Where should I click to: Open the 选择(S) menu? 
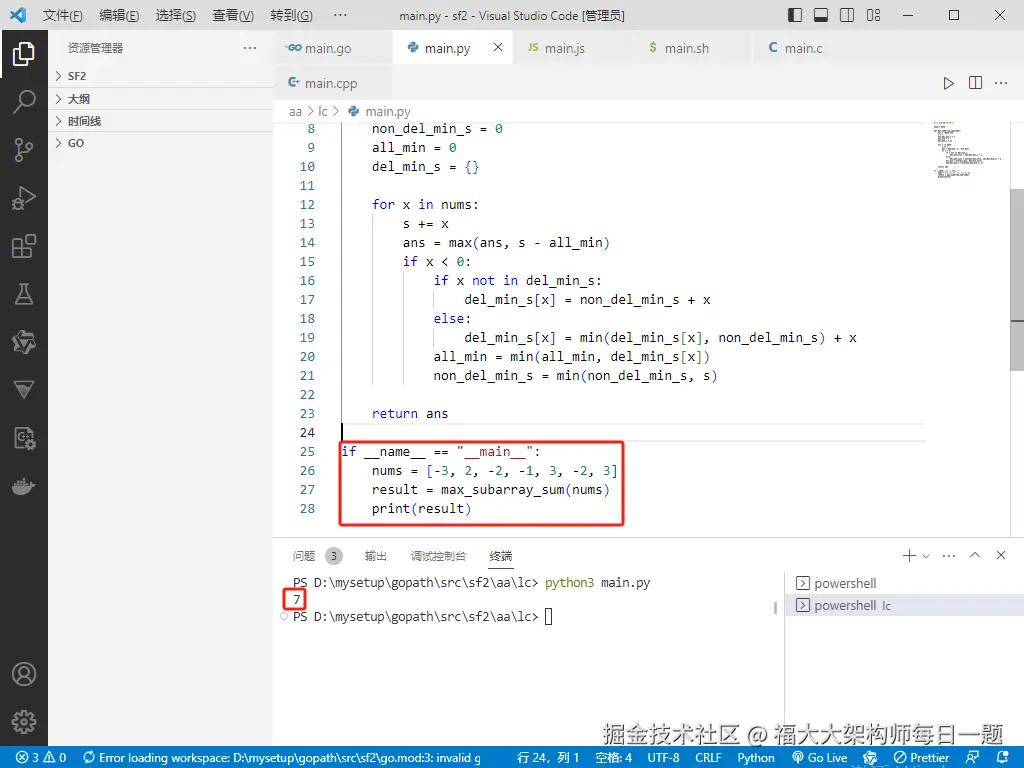pos(176,15)
